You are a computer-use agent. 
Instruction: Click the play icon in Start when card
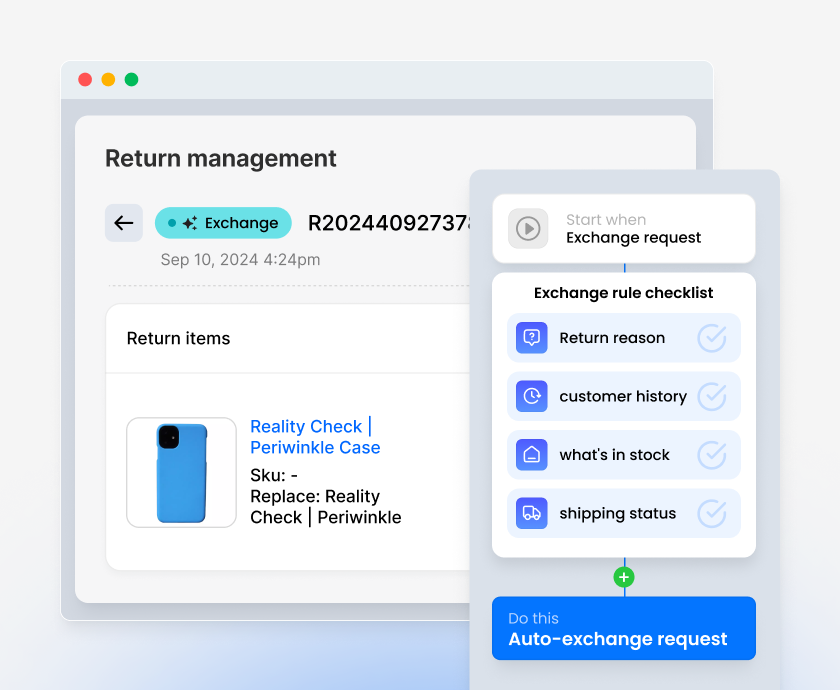(529, 228)
